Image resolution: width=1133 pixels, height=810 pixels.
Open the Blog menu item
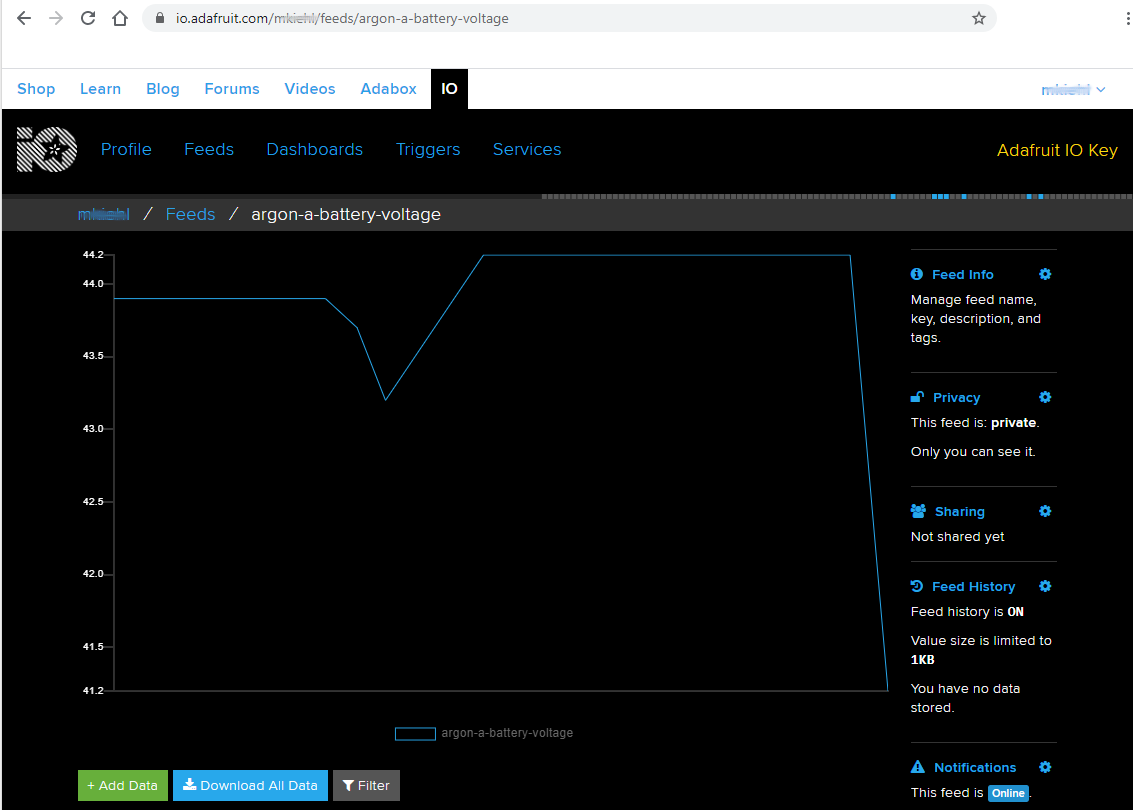[x=163, y=89]
